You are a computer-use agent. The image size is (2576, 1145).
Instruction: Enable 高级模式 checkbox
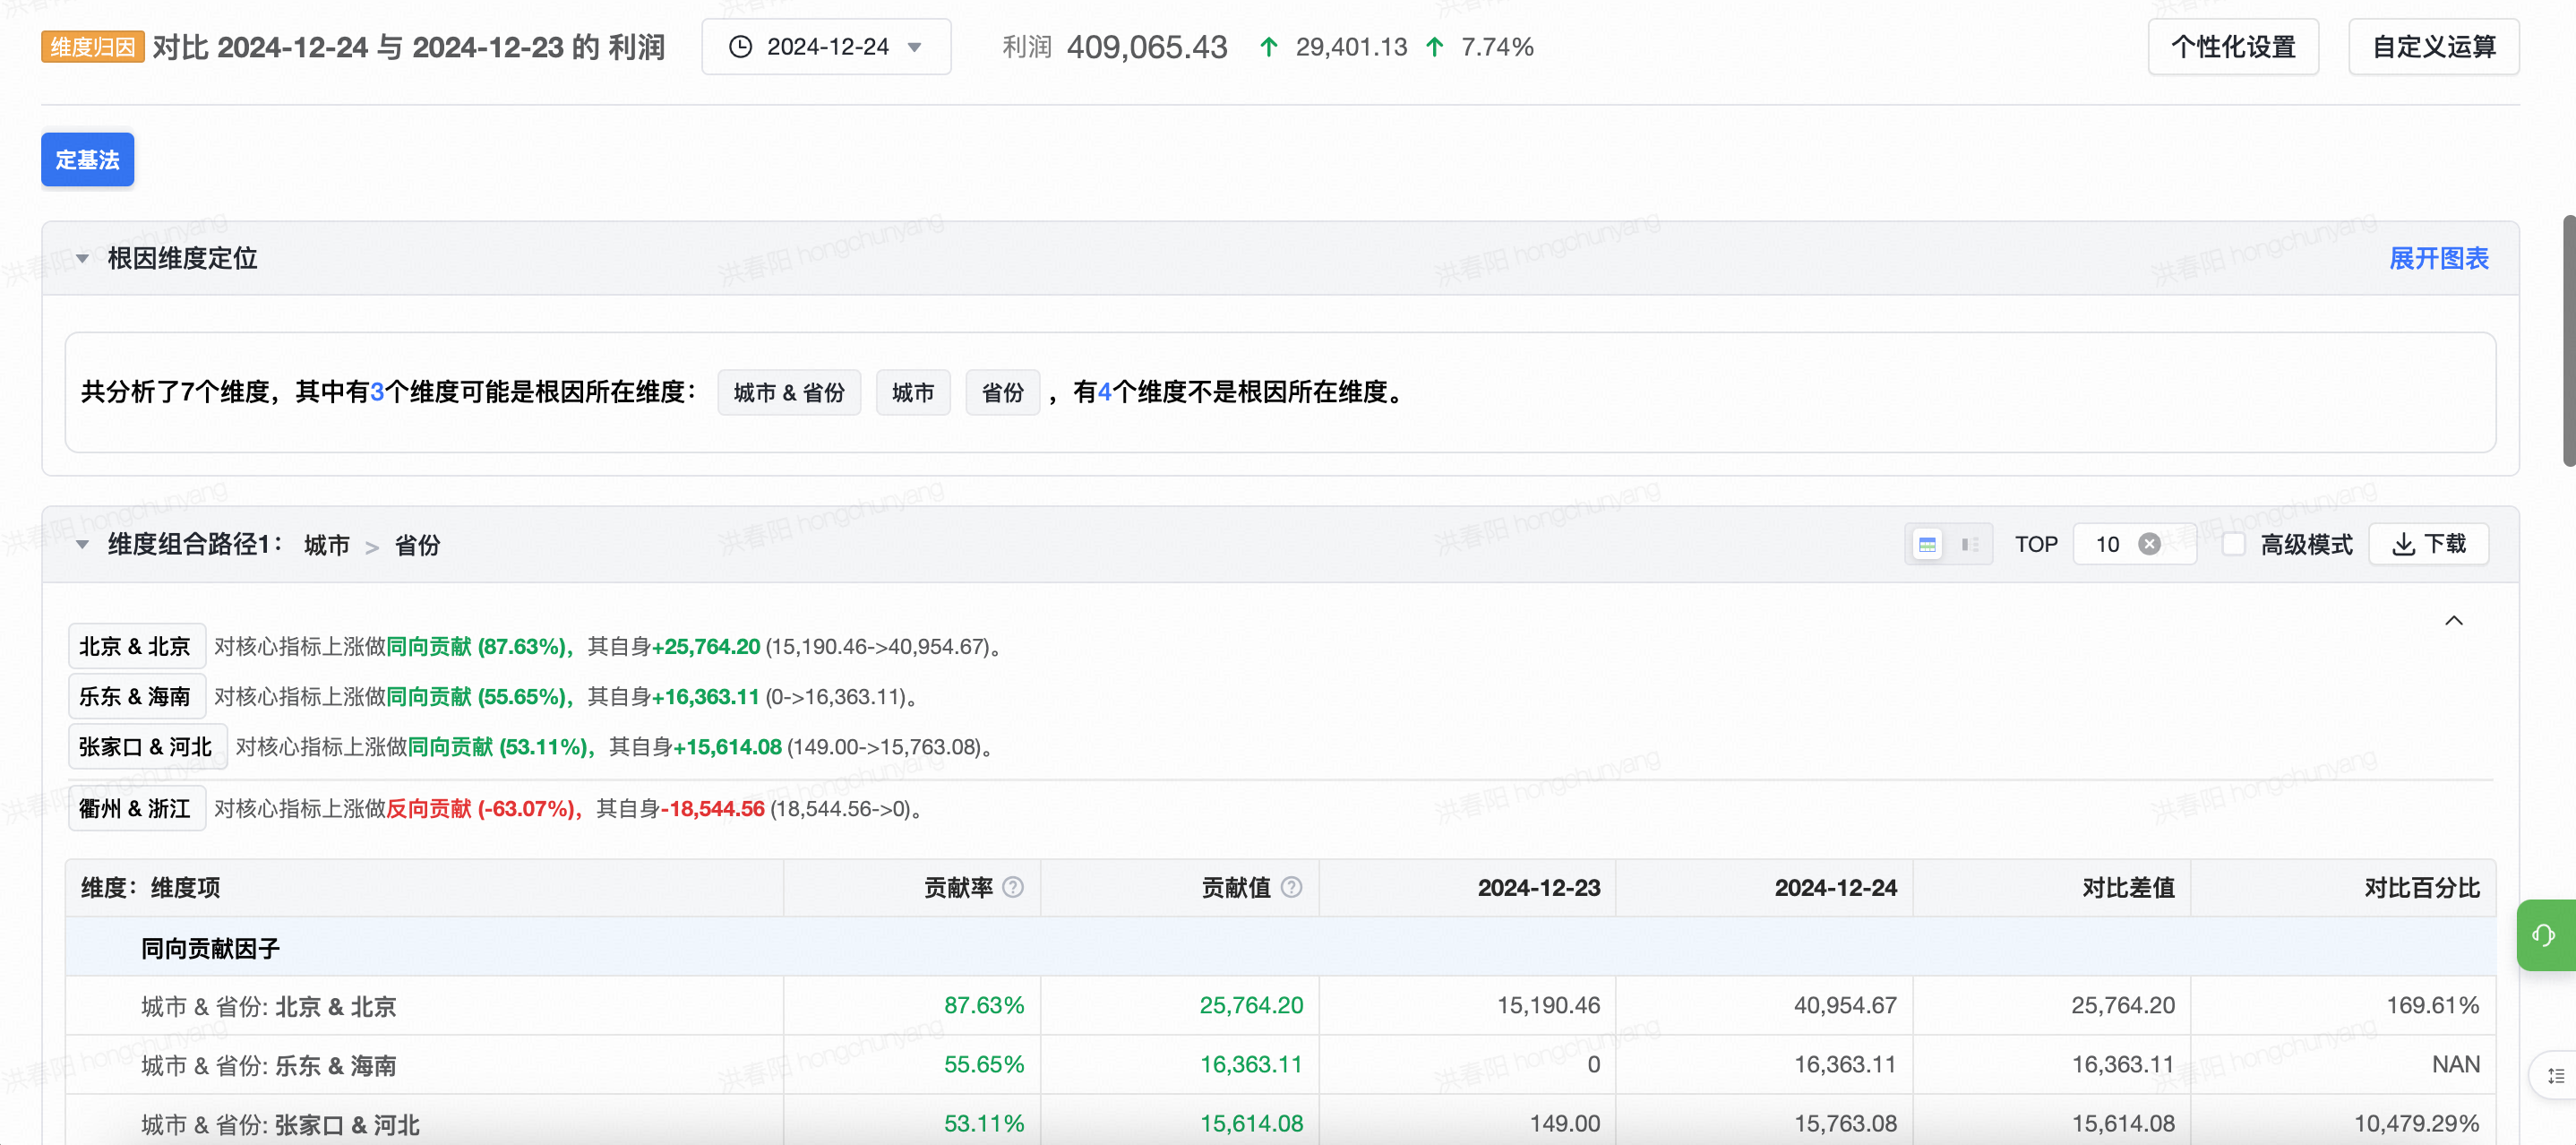2233,544
